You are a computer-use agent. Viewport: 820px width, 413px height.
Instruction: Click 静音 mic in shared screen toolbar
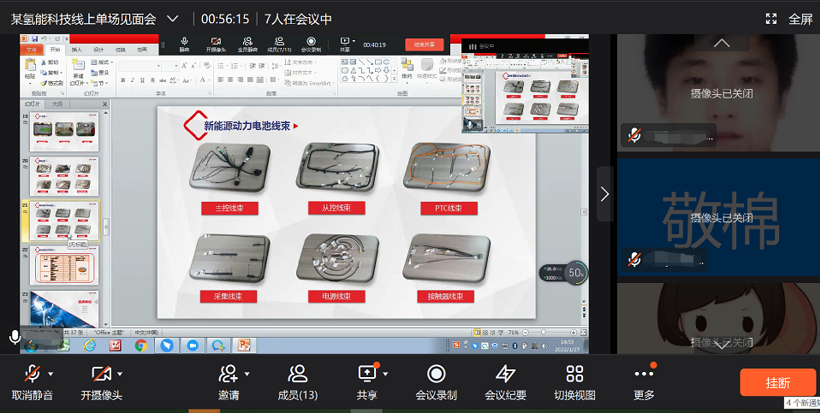[184, 44]
